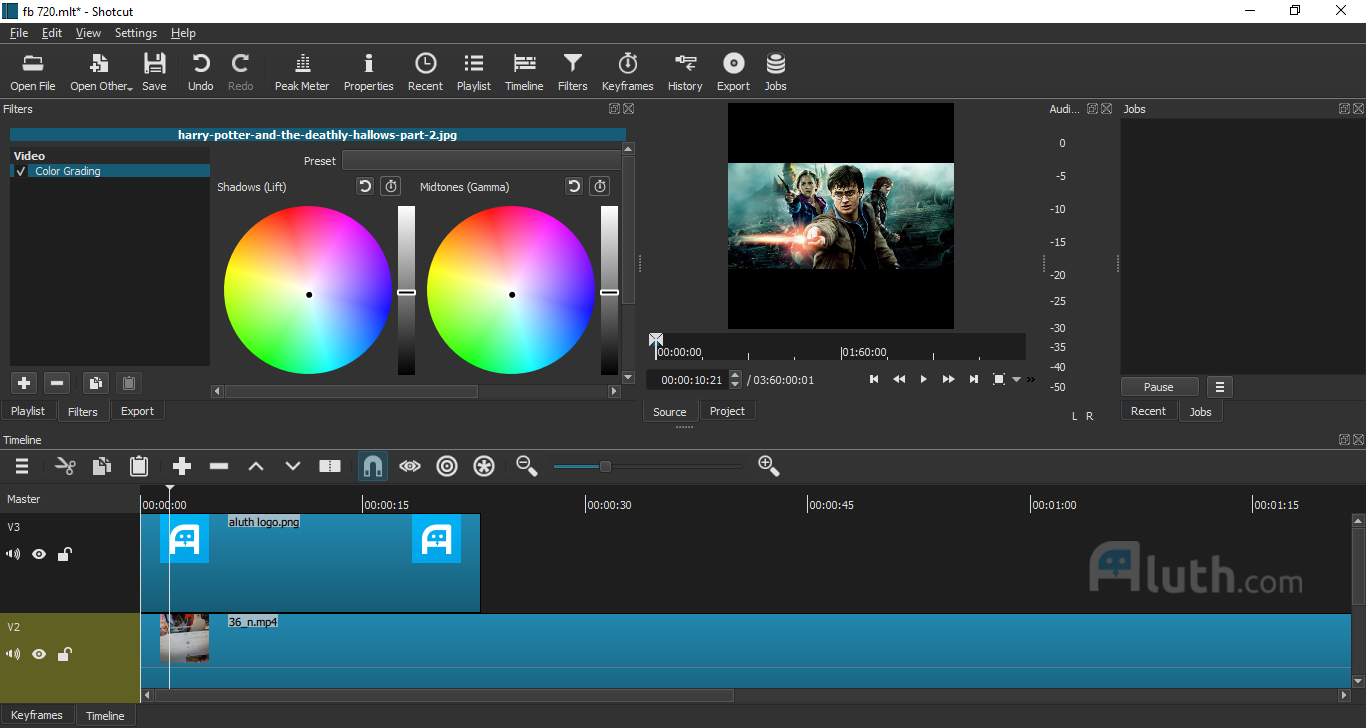Reset the Shadows (Lift) color wheel
Image resolution: width=1366 pixels, height=728 pixels.
pos(366,186)
